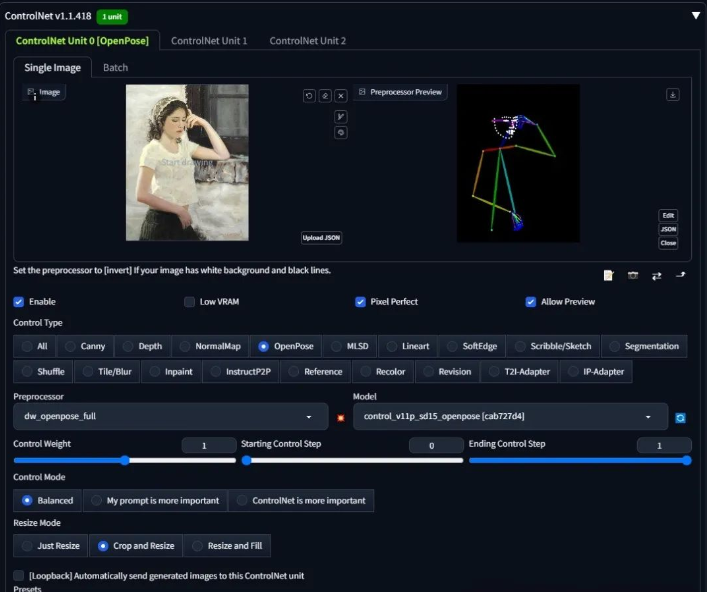
Task: Select the Tile/Blur control type
Action: tap(107, 372)
